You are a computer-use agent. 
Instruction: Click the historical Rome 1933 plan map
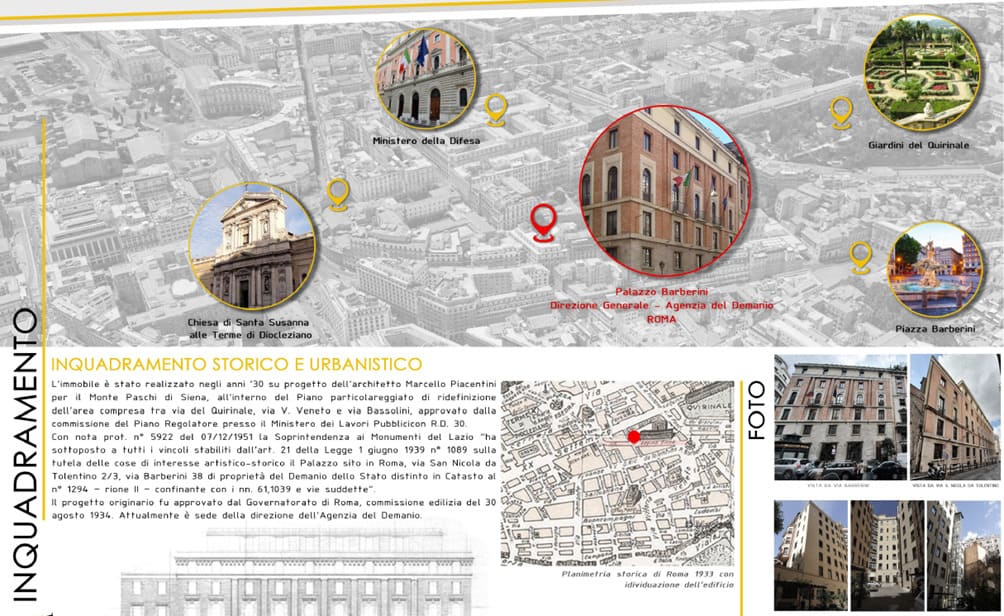[x=617, y=474]
